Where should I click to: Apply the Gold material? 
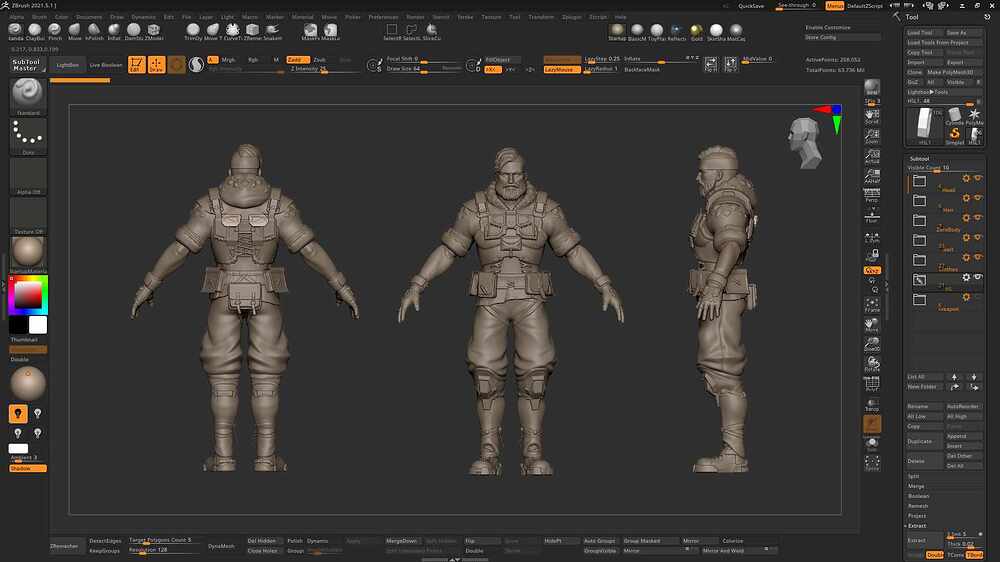click(x=696, y=32)
